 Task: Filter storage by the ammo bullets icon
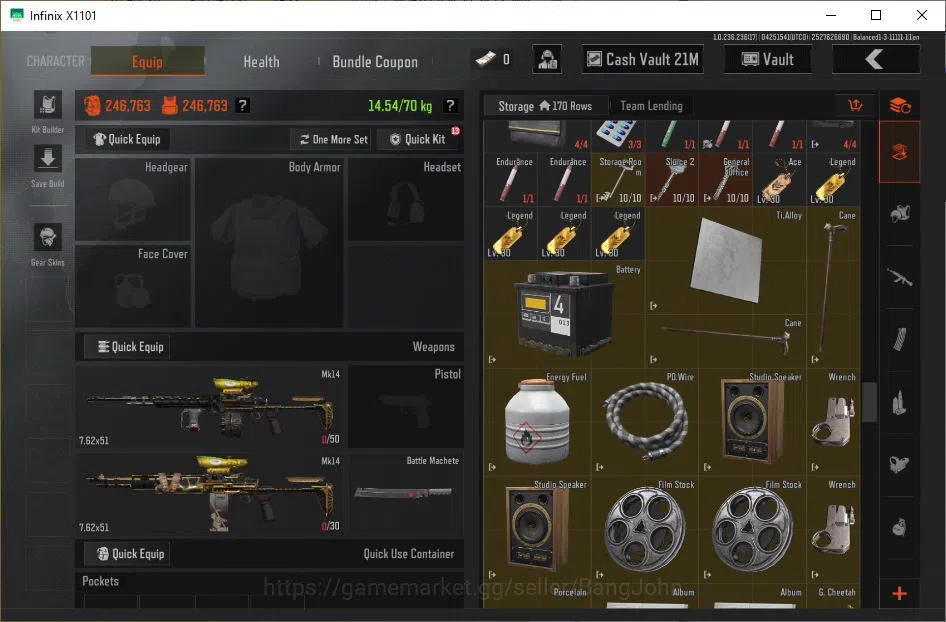900,403
